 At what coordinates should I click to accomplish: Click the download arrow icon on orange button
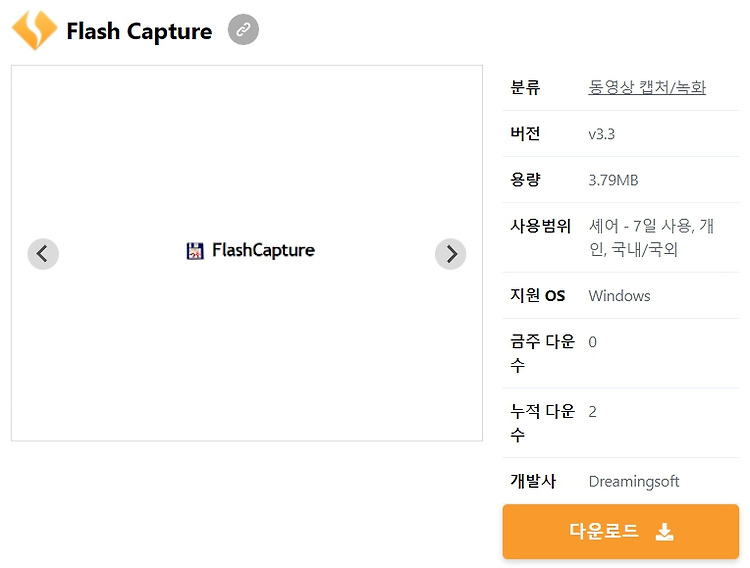(664, 532)
